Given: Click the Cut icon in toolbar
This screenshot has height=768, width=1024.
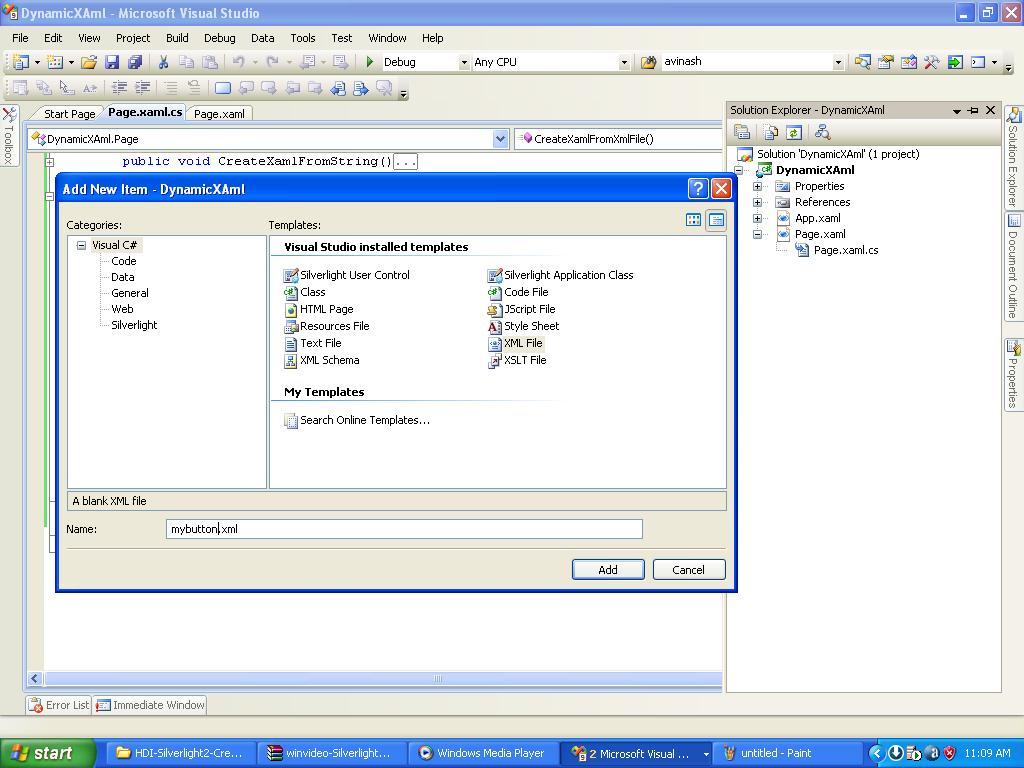Looking at the screenshot, I should (163, 62).
